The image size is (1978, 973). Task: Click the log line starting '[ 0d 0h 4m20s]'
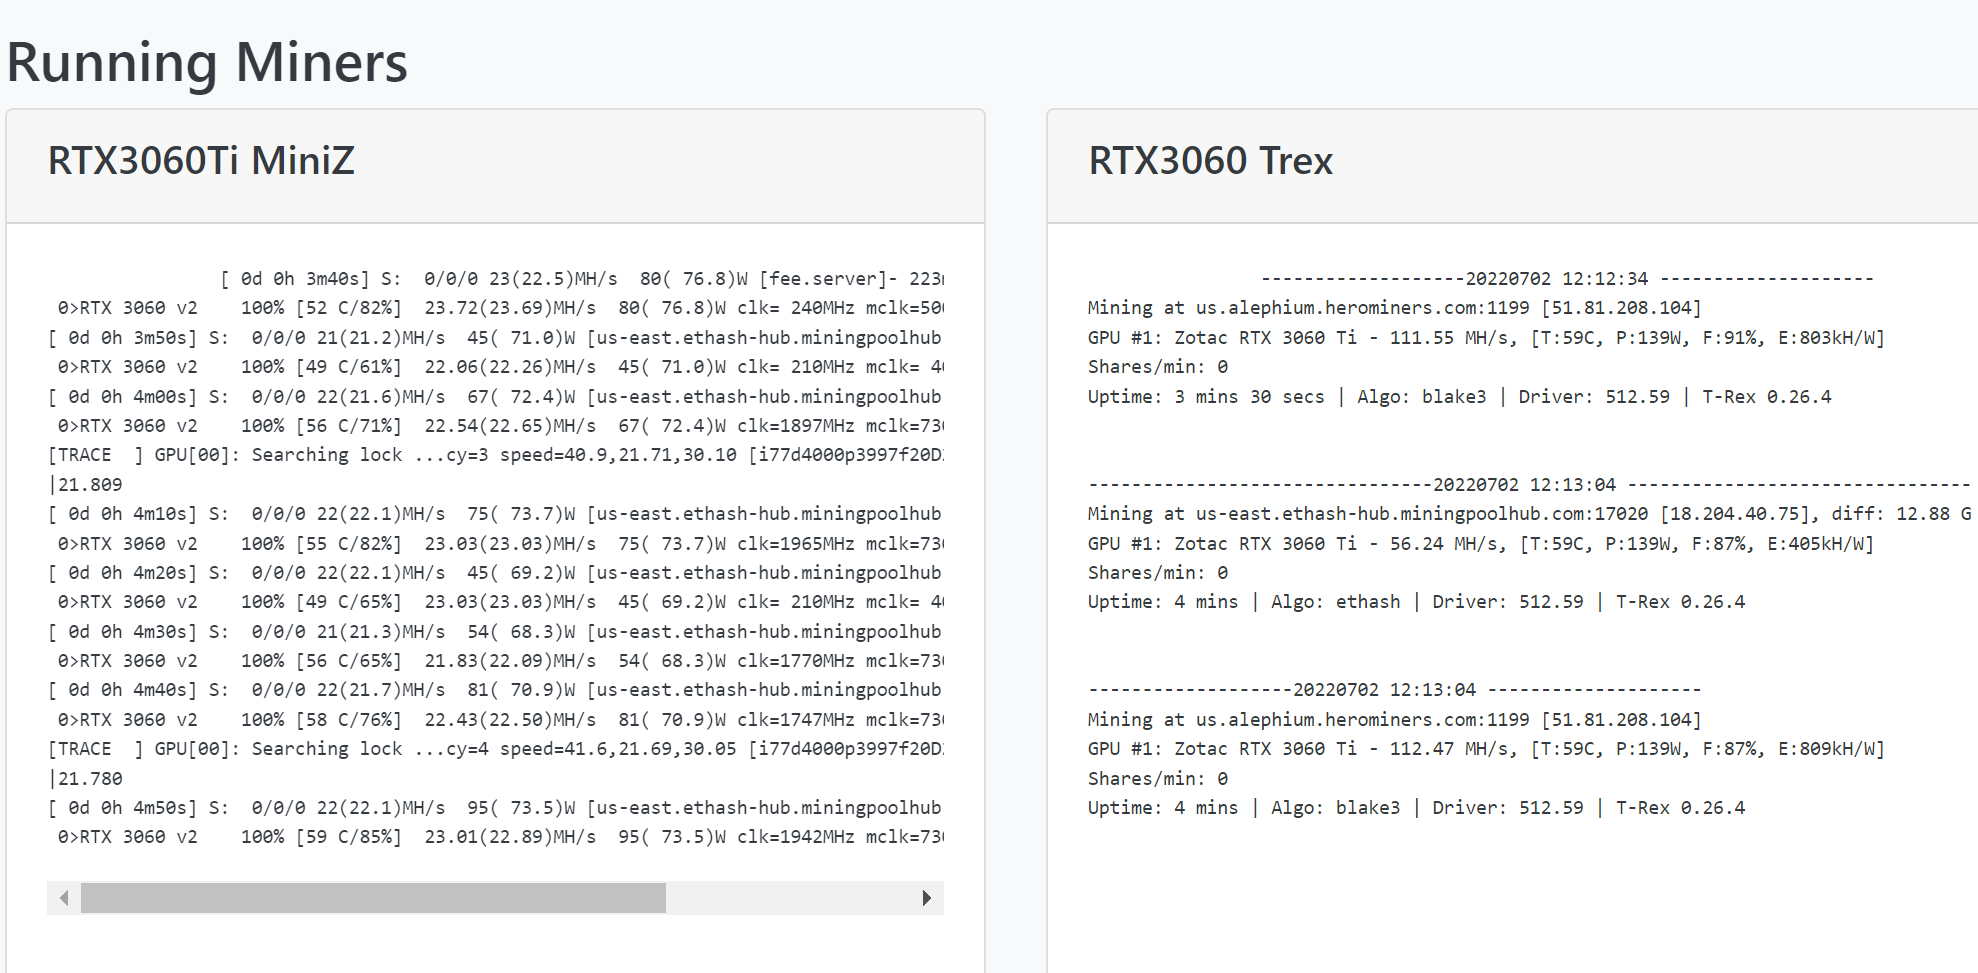pyautogui.click(x=495, y=573)
